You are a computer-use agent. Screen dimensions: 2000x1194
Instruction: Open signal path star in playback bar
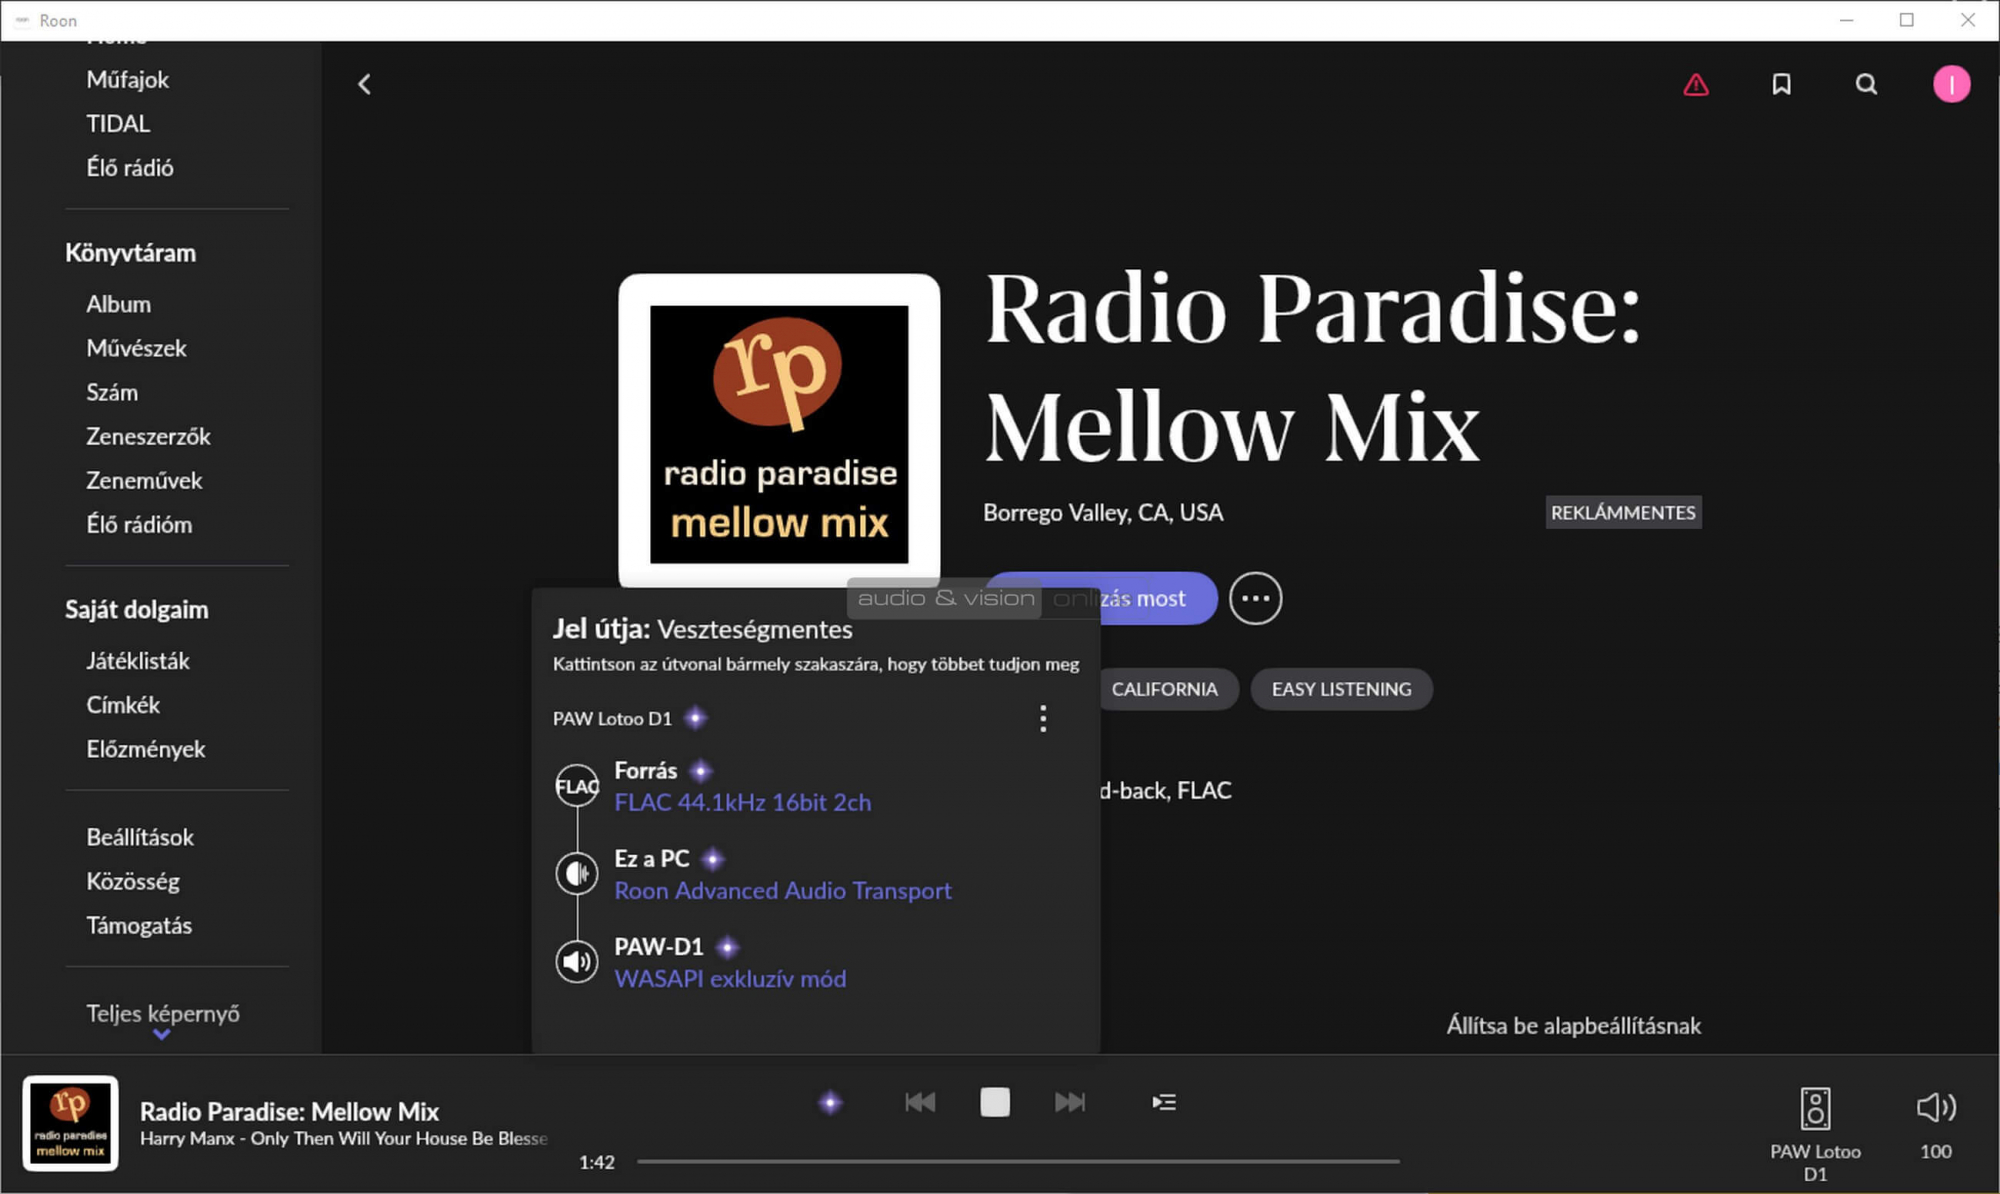click(831, 1103)
